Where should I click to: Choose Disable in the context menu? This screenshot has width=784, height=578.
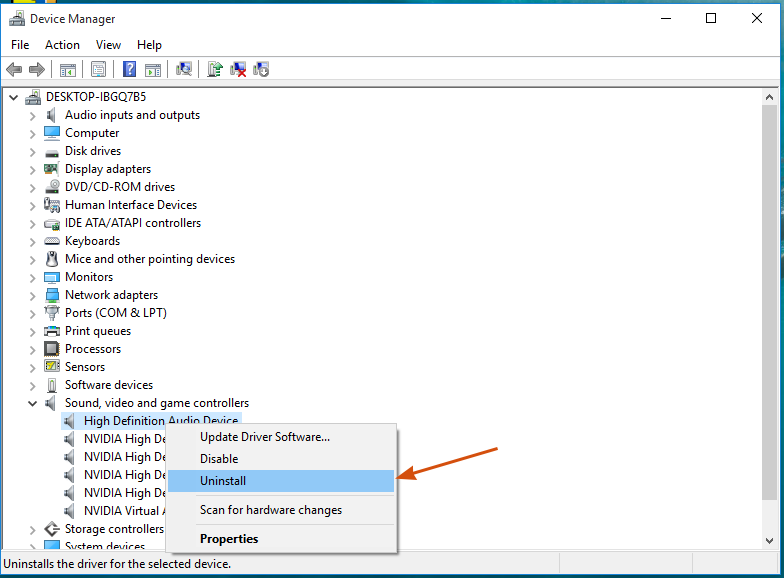click(281, 459)
